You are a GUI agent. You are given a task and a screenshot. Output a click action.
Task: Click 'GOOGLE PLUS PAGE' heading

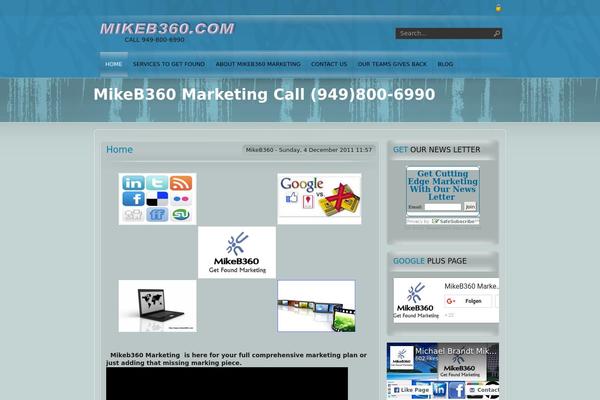430,261
